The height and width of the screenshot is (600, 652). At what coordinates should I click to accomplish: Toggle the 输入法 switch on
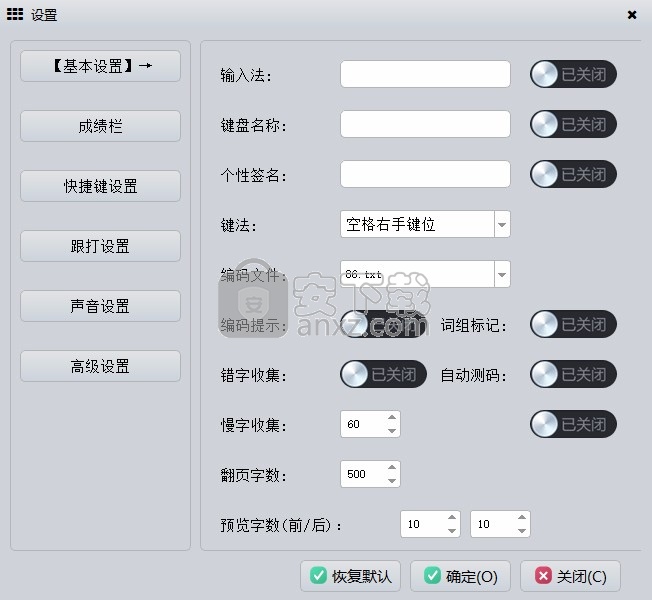pyautogui.click(x=573, y=74)
